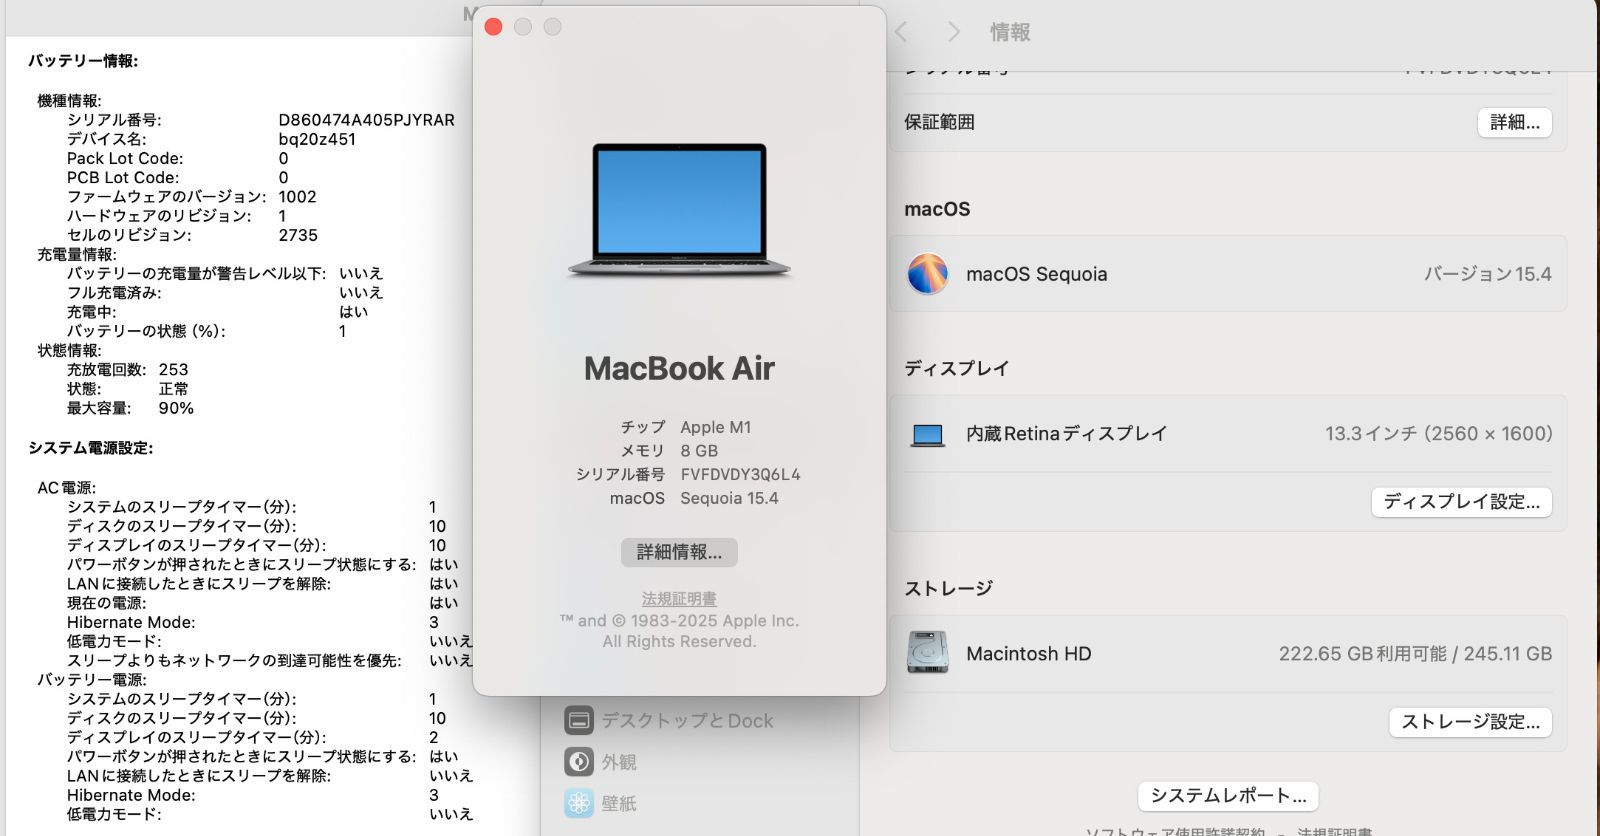
Task: Click the システムレポート... button
Action: 1228,795
